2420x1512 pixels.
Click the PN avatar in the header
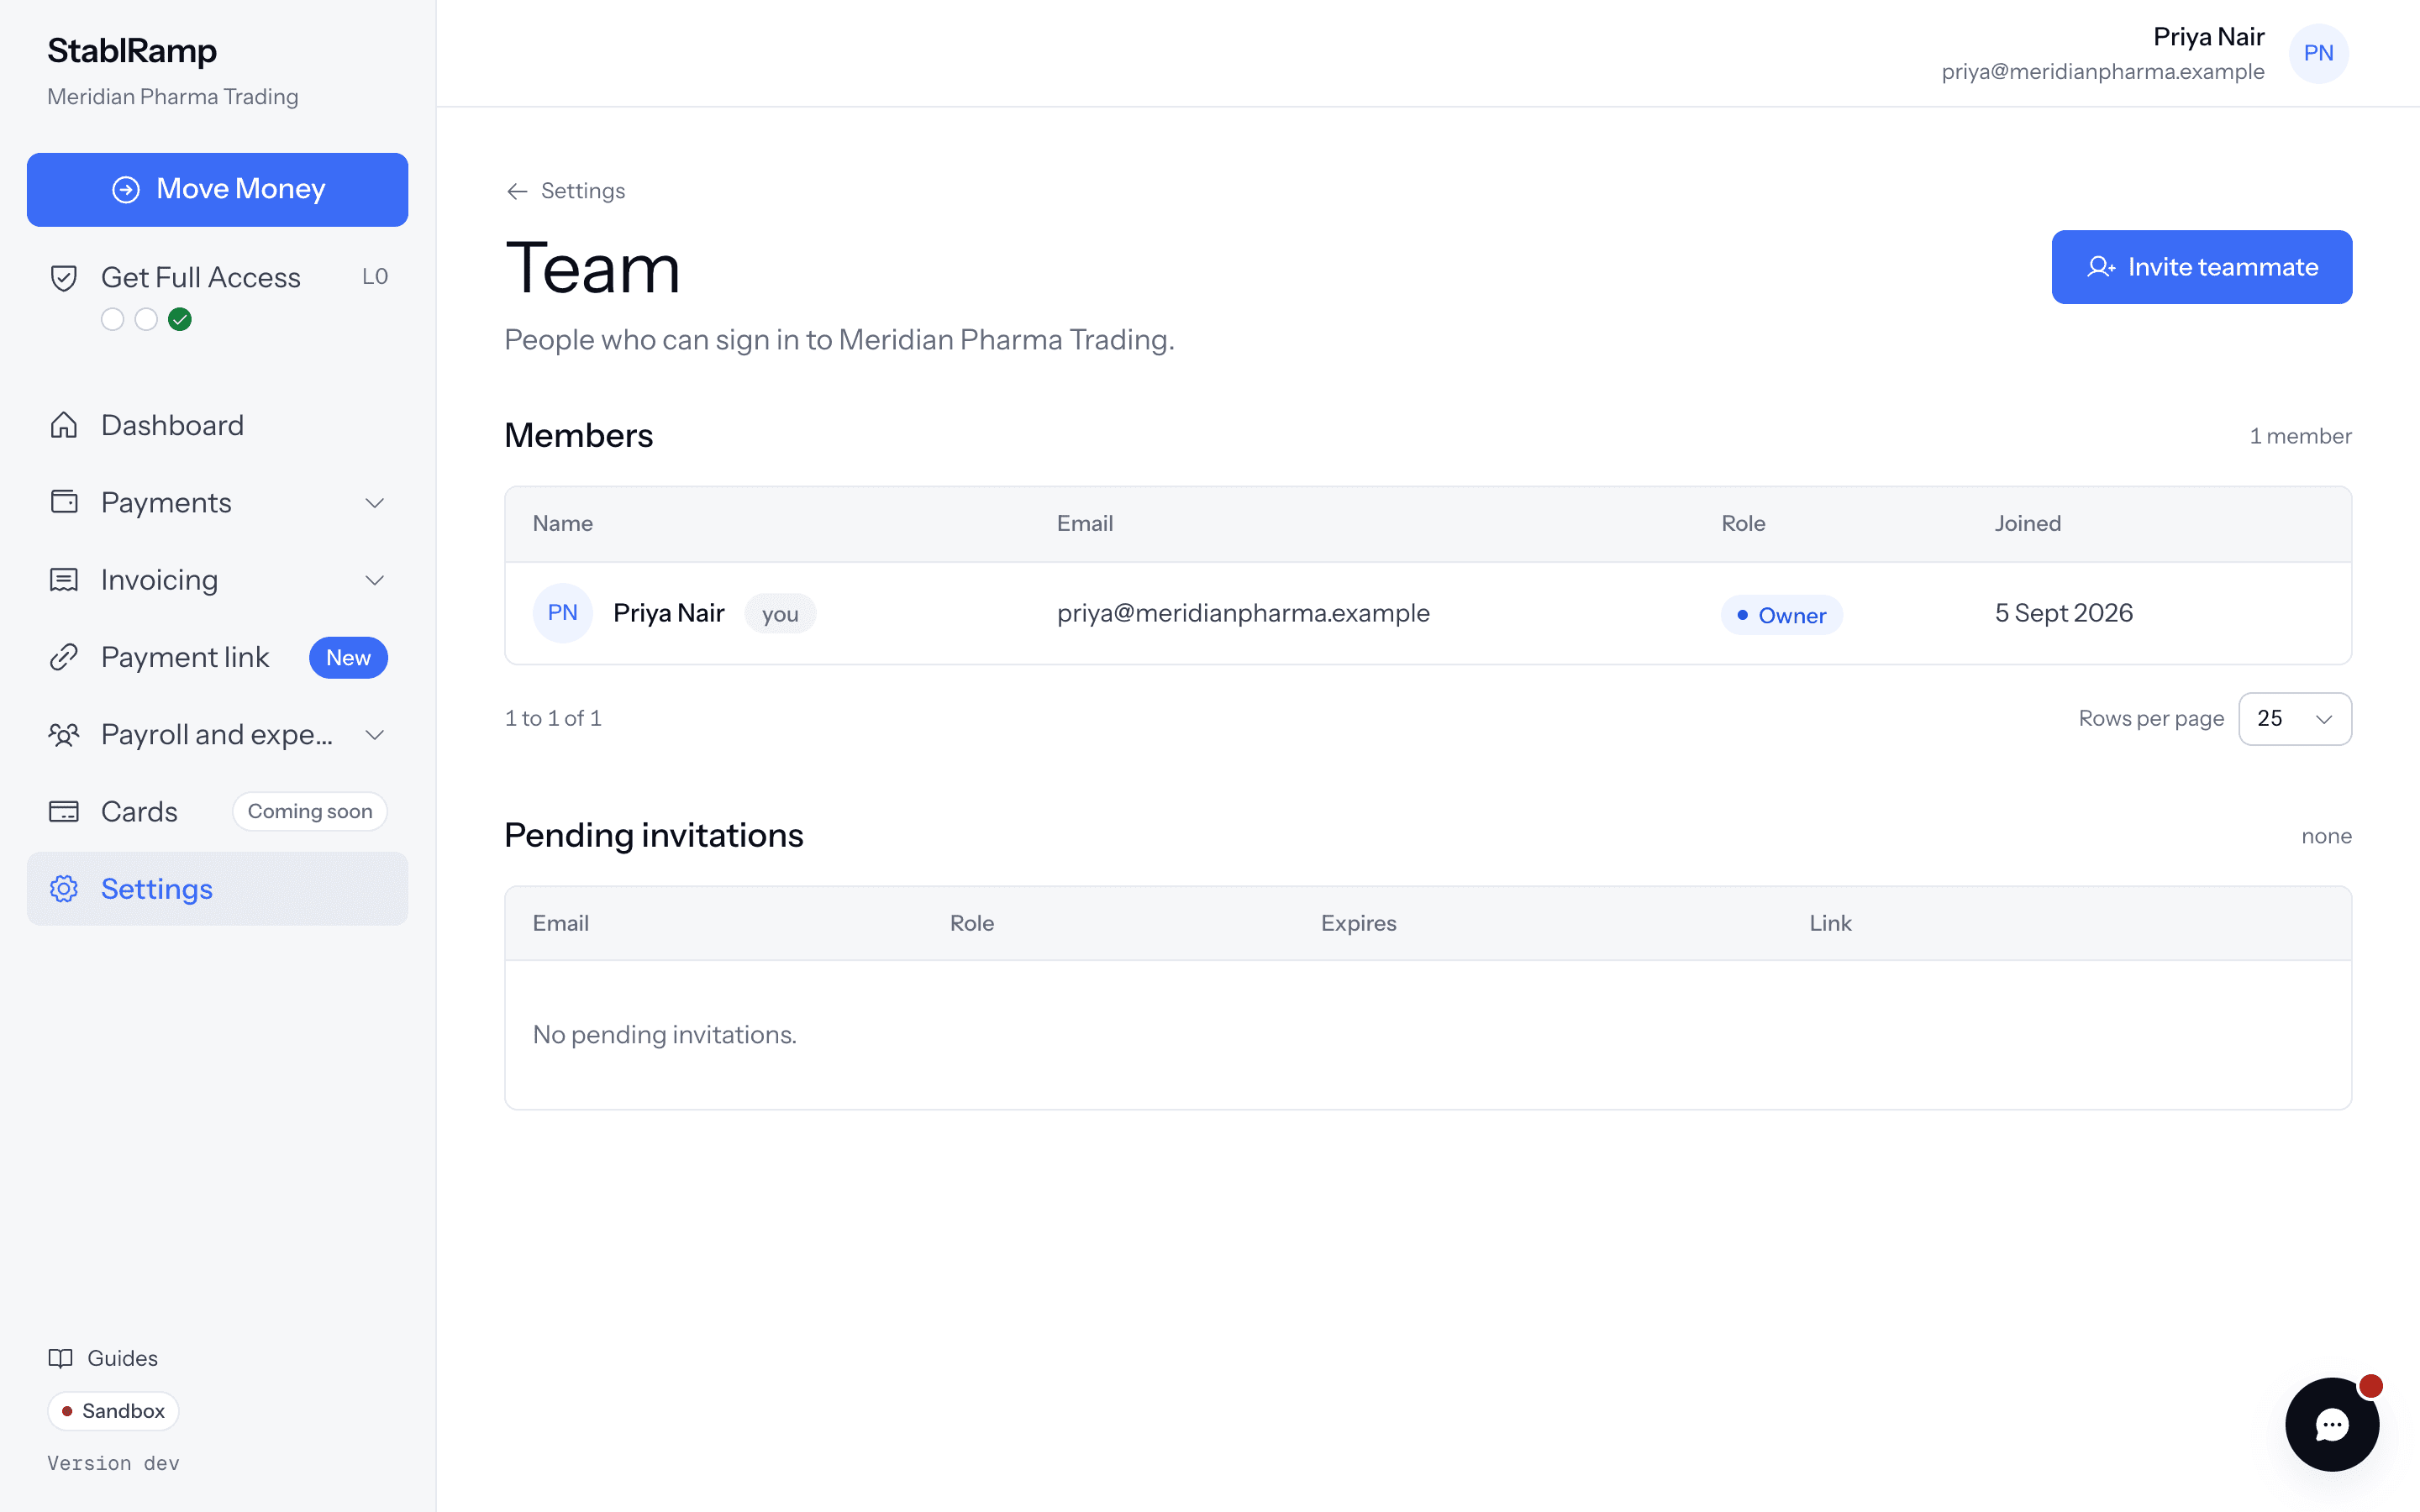2318,53
